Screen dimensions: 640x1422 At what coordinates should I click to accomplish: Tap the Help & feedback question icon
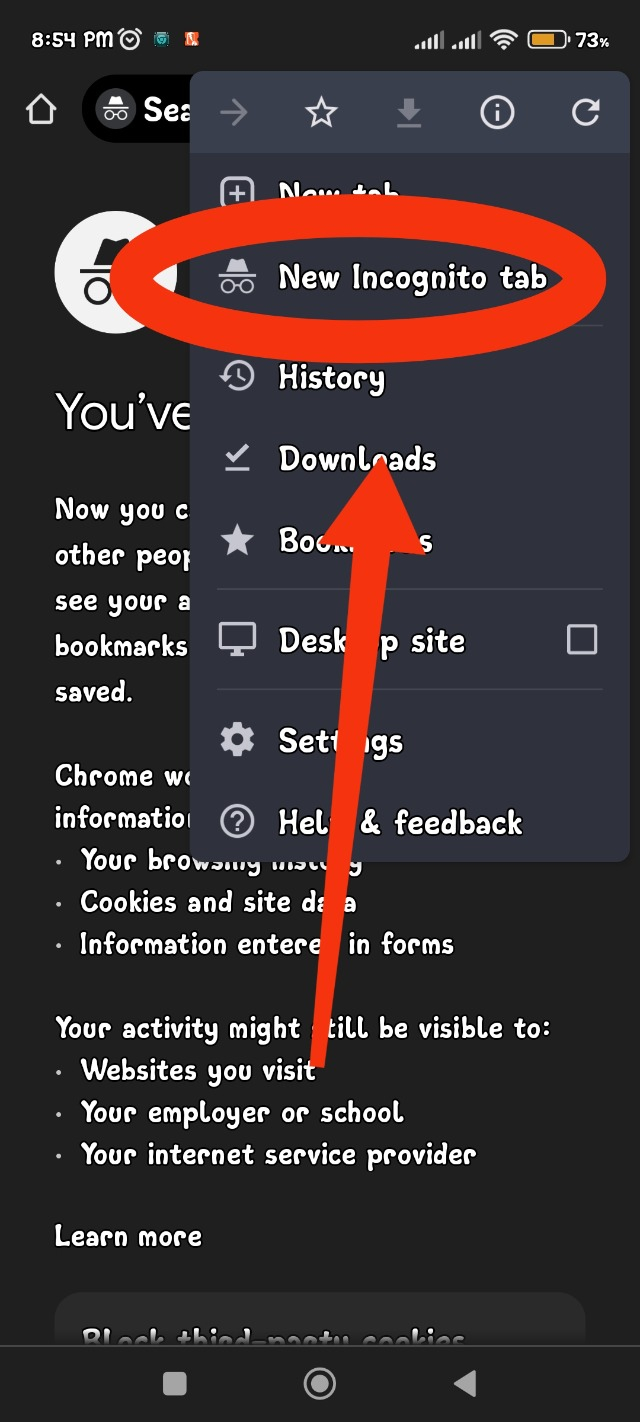pos(237,822)
